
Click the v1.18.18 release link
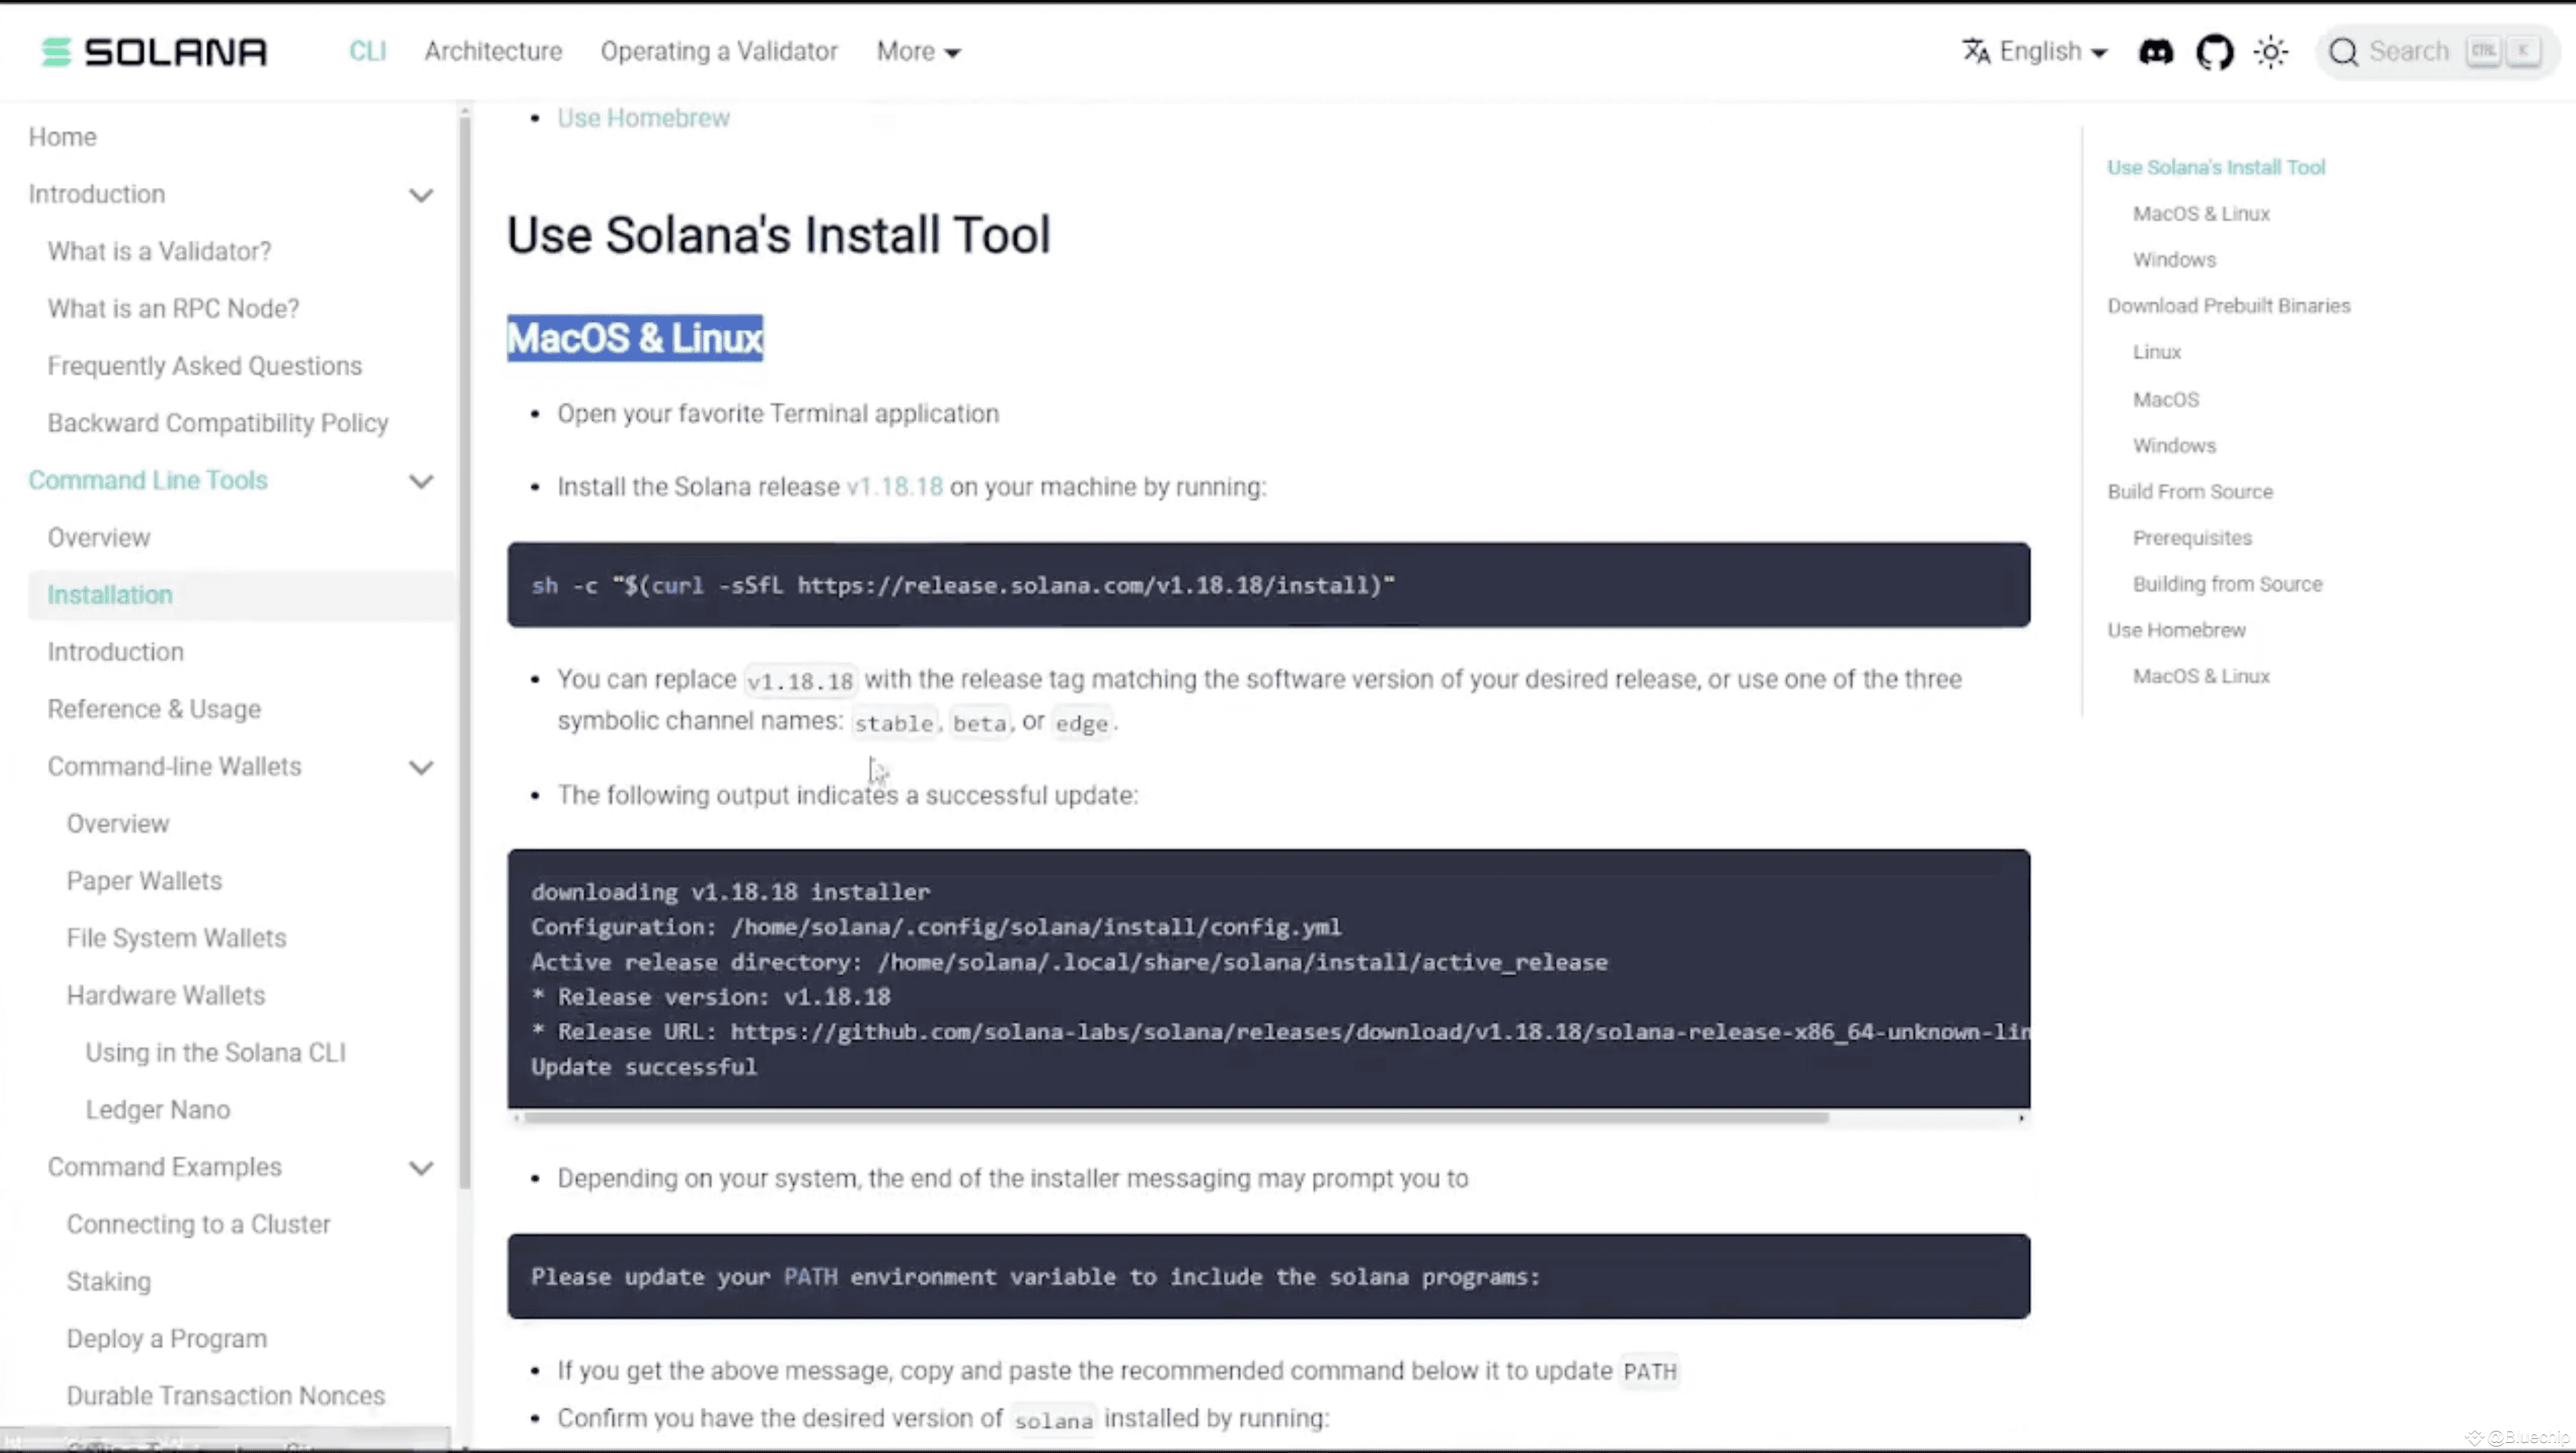coord(894,487)
